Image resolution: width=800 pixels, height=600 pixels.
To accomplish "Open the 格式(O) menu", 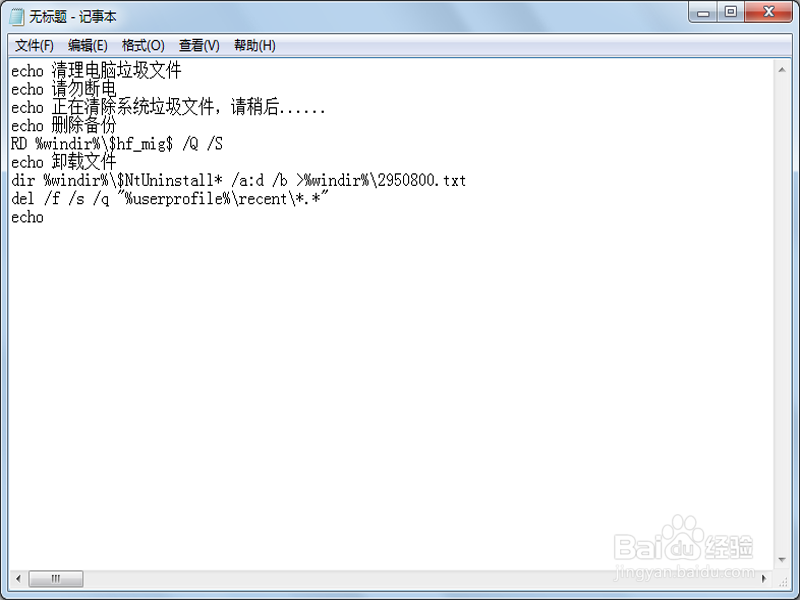I will (x=143, y=45).
